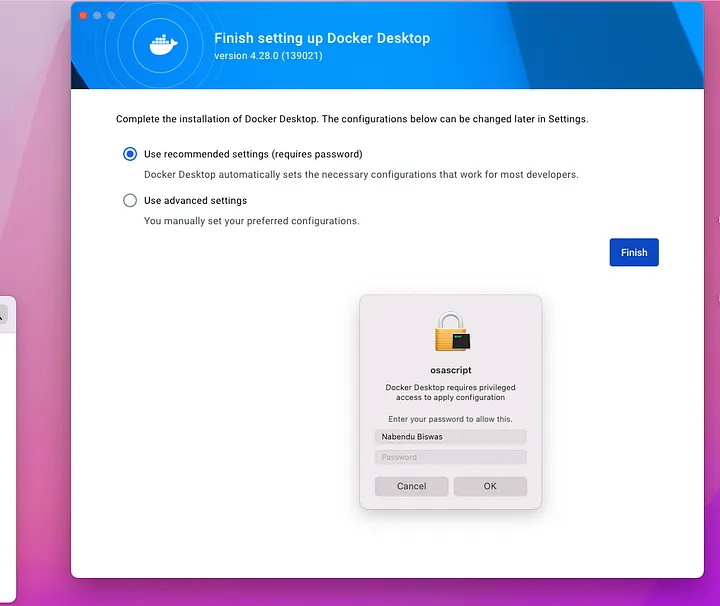The image size is (720, 606).
Task: Select Use recommended settings radio button
Action: click(x=130, y=154)
